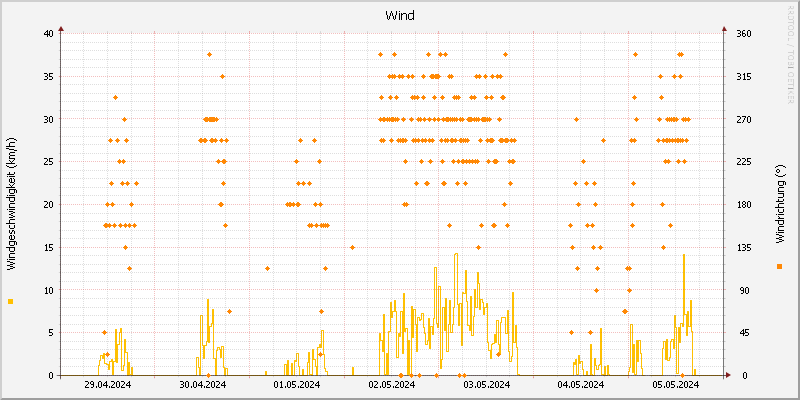Click the left axis value 30
The image size is (800, 400).
(x=48, y=119)
